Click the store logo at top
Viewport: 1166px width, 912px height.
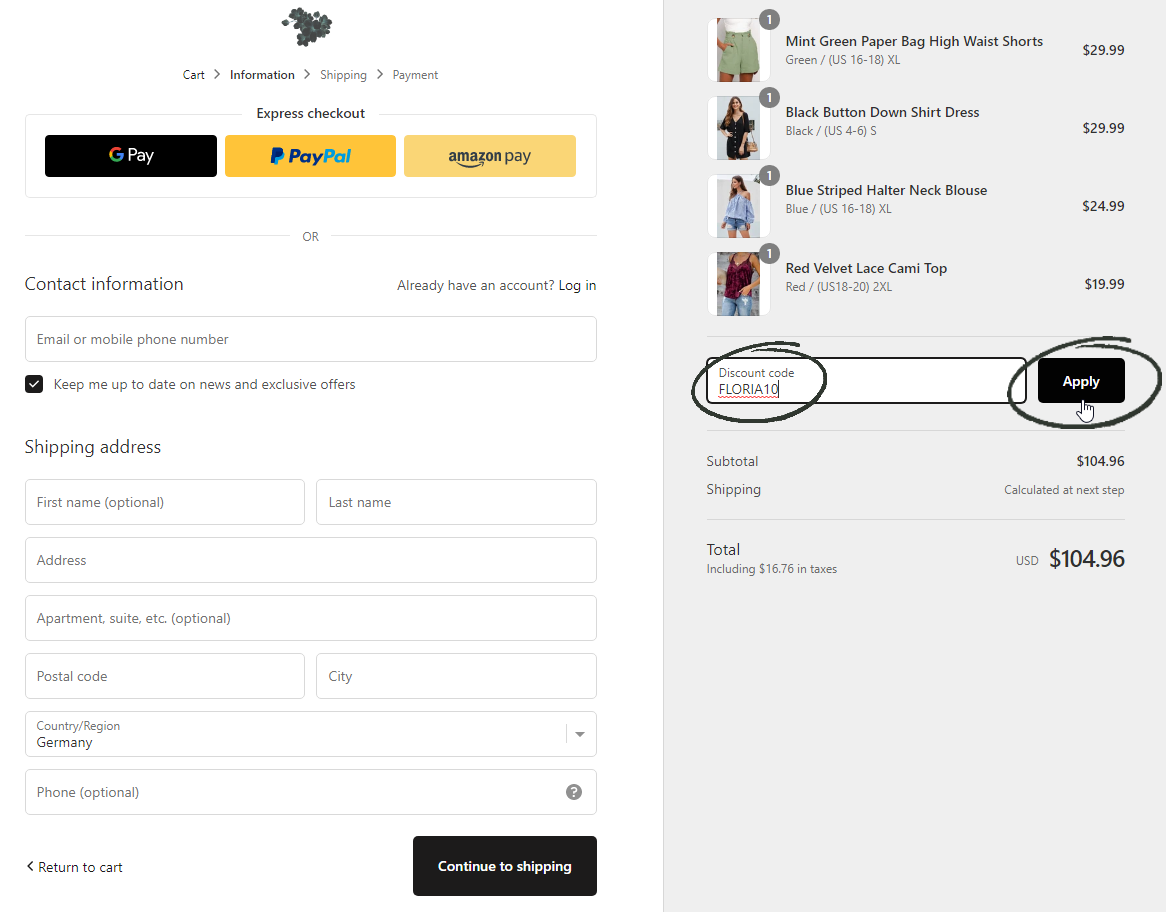307,27
